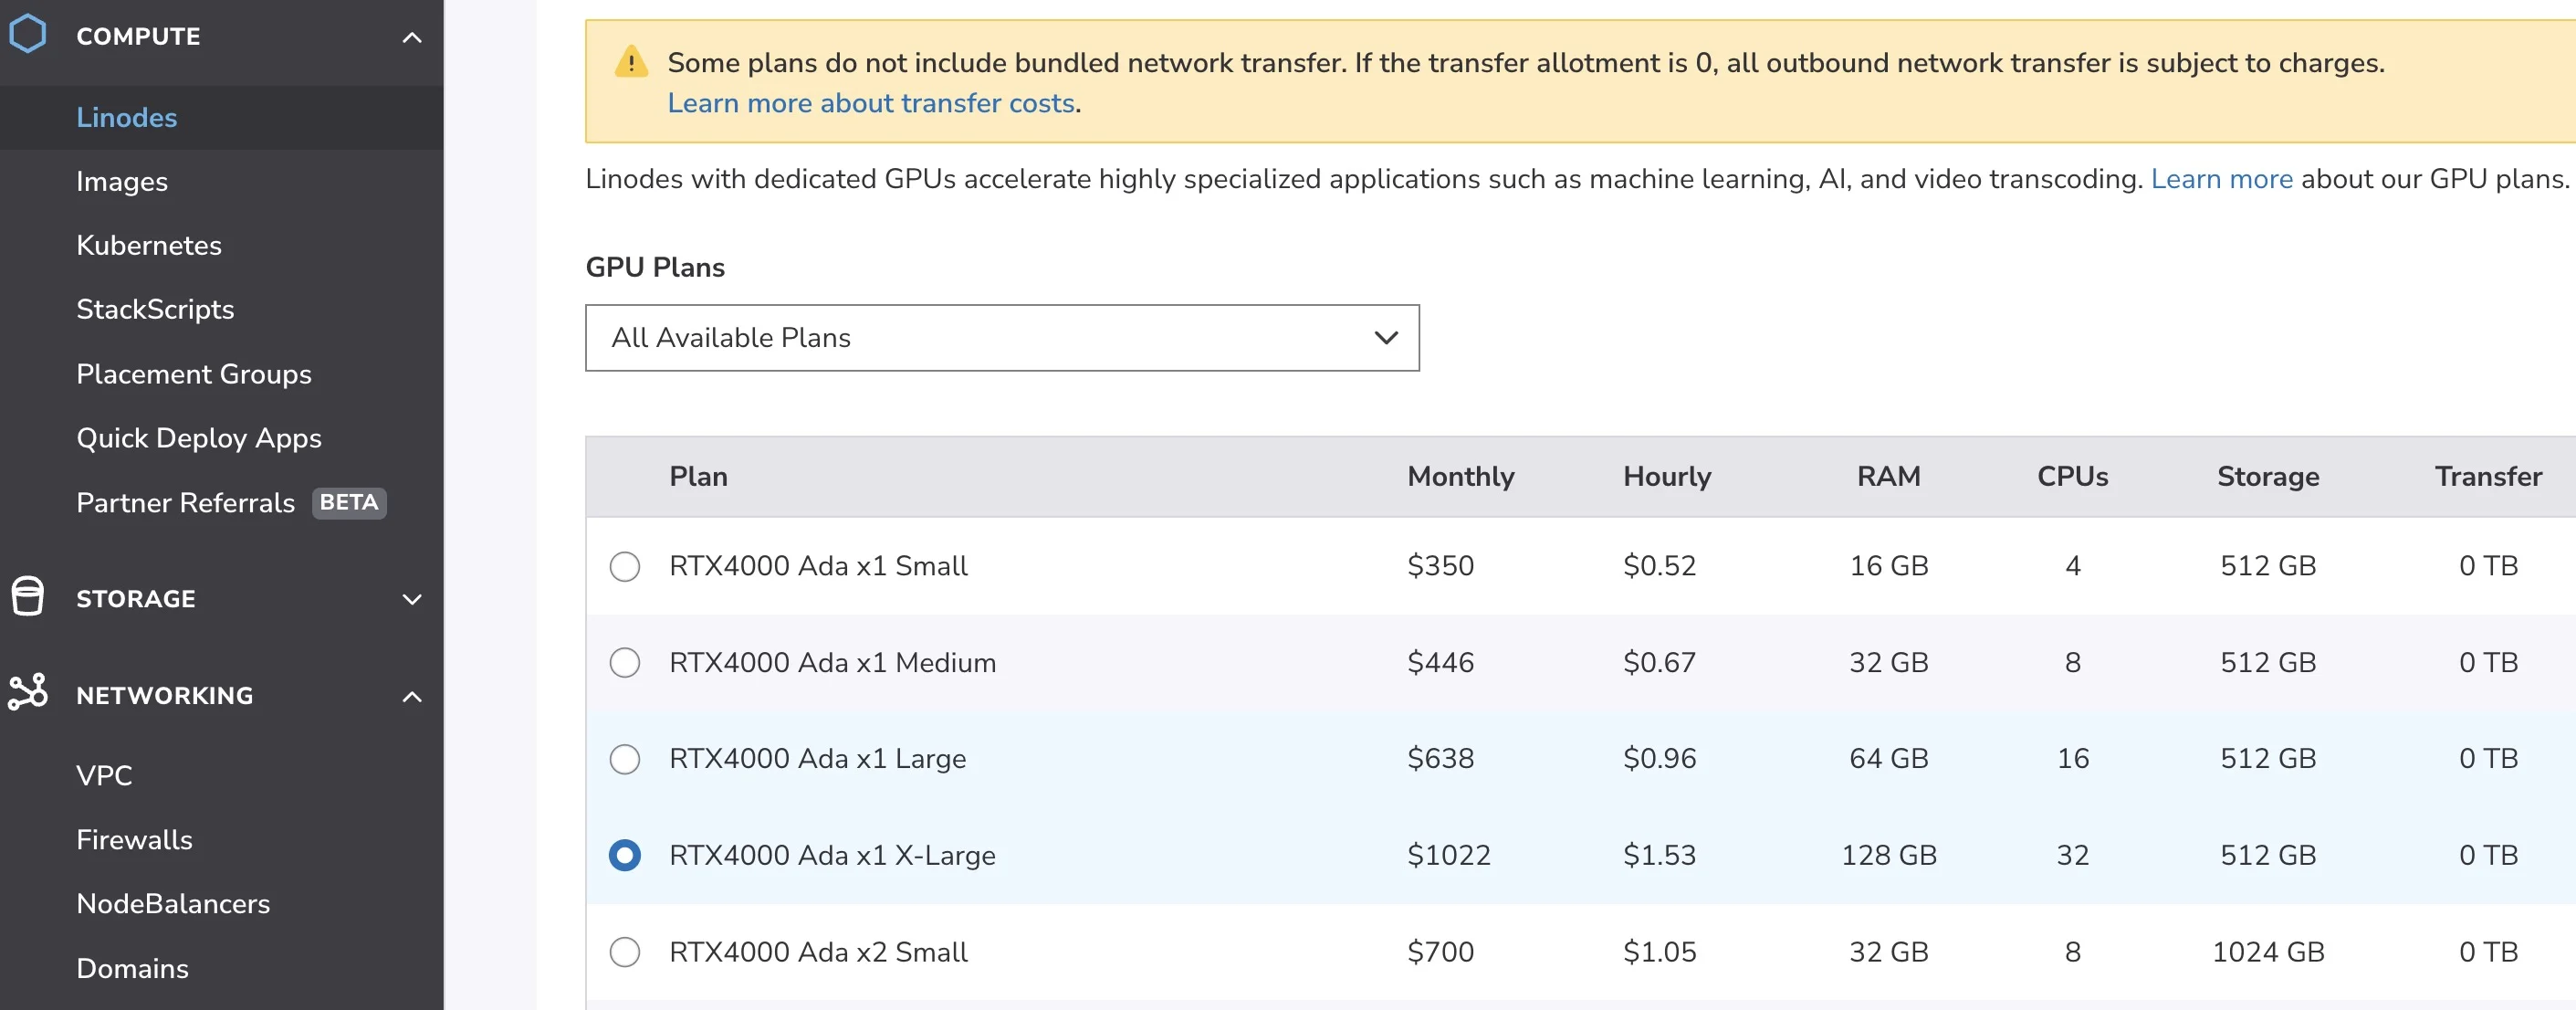Click the Monthly column header
The width and height of the screenshot is (2576, 1010).
click(1460, 476)
